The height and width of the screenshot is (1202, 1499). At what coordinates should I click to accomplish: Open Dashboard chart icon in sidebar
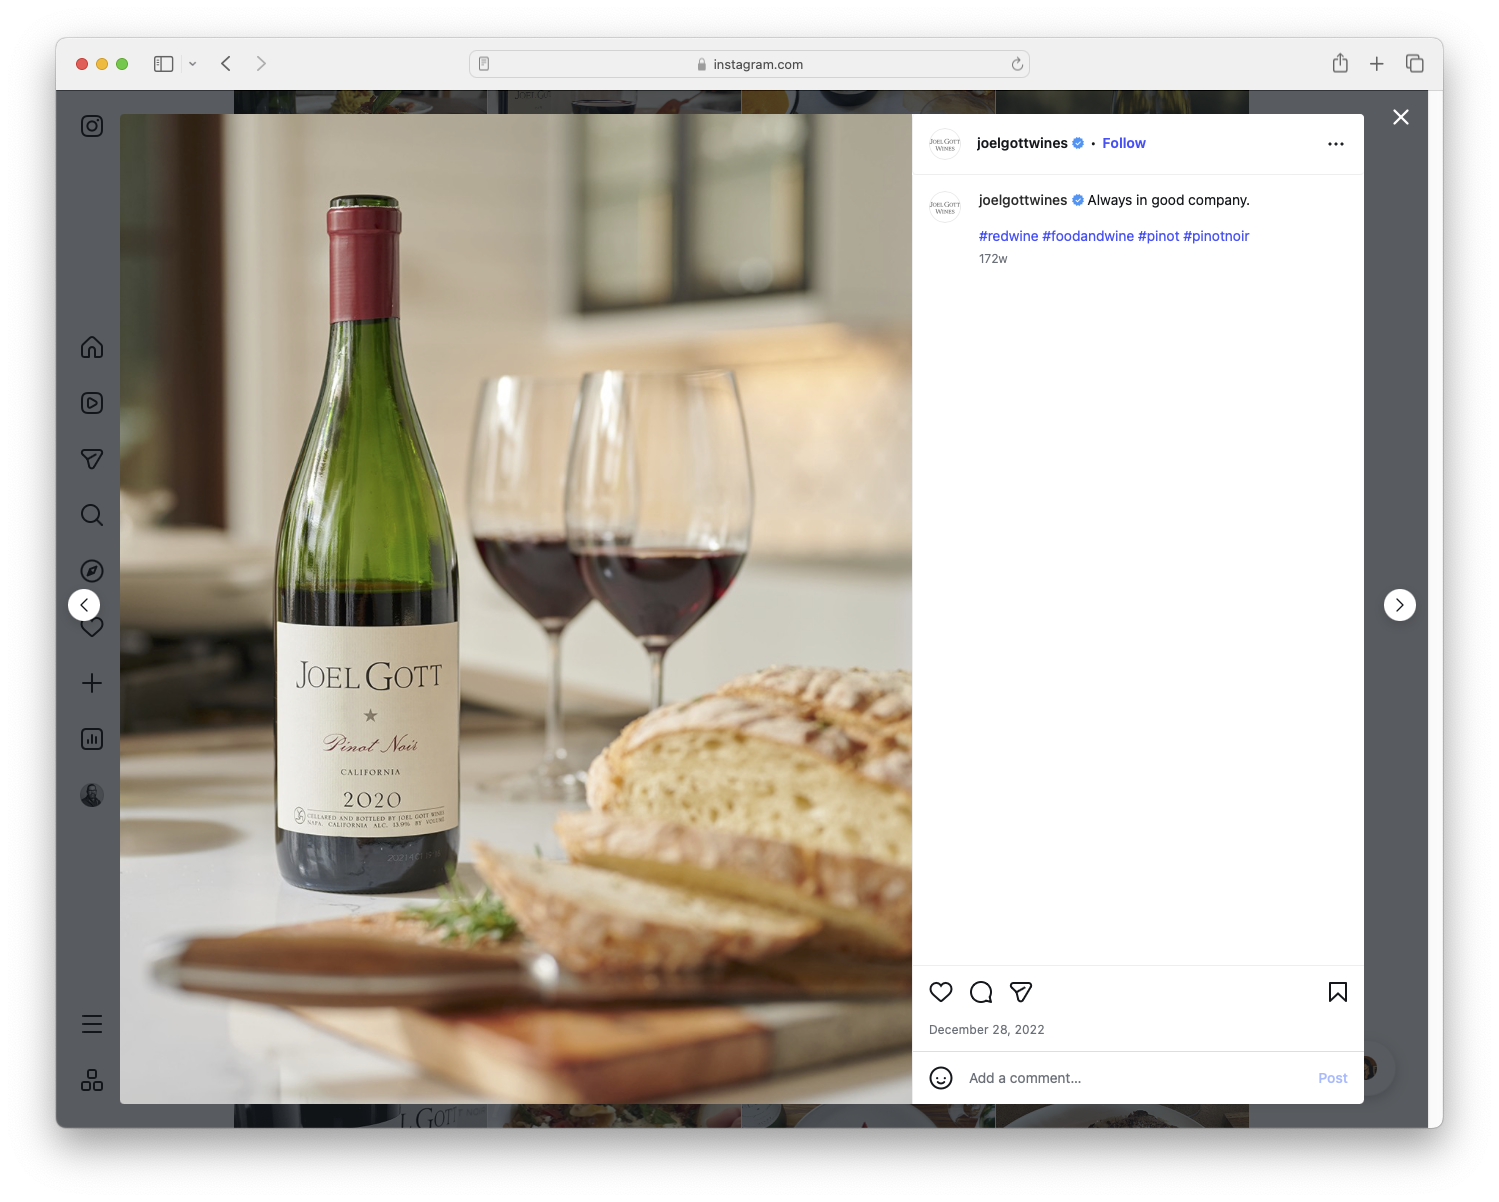click(x=92, y=739)
